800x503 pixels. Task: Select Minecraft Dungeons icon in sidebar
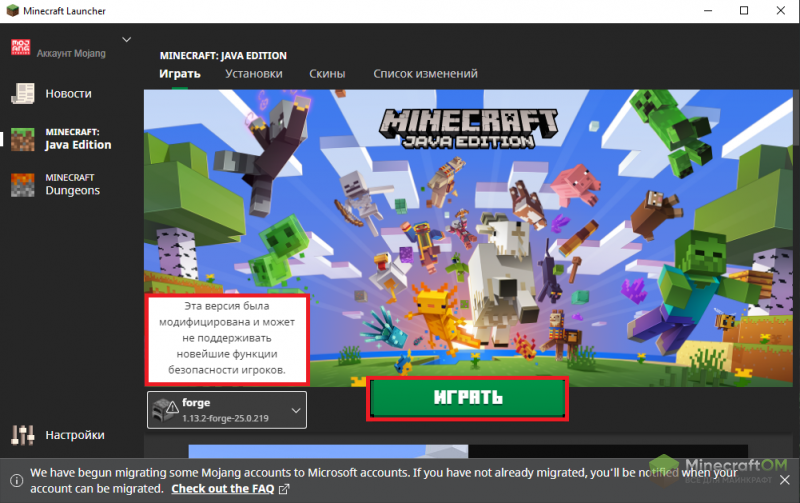[x=22, y=184]
